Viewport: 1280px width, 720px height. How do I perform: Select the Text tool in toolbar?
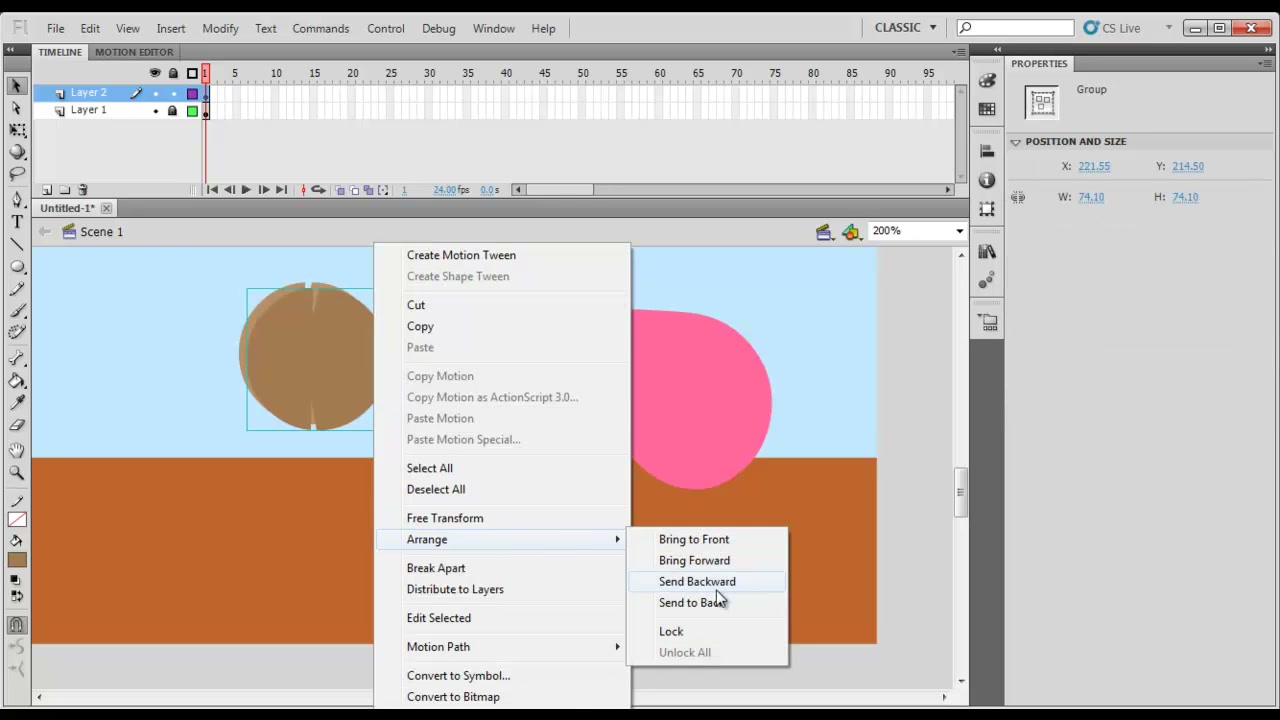pyautogui.click(x=17, y=221)
